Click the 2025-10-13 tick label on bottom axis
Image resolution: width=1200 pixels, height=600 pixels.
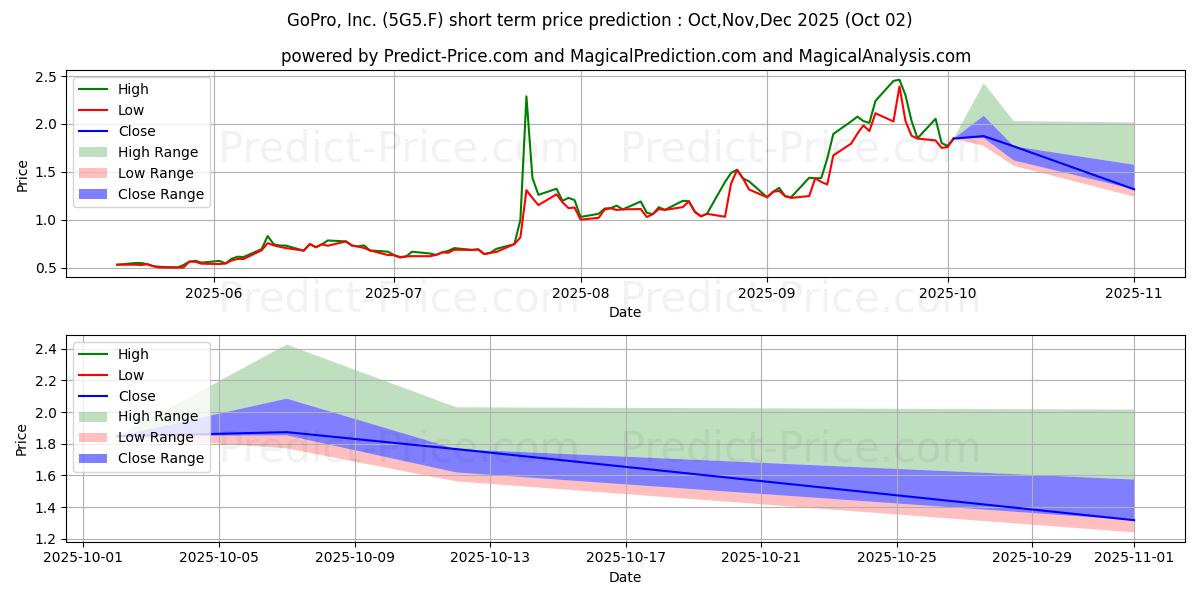(490, 557)
